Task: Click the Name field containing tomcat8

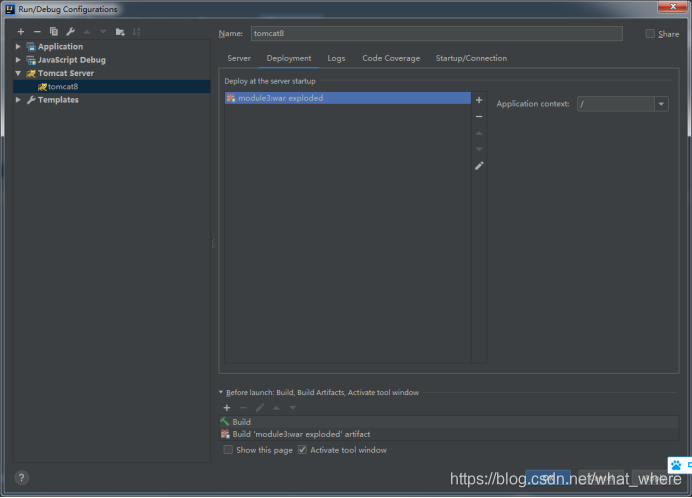Action: (437, 34)
